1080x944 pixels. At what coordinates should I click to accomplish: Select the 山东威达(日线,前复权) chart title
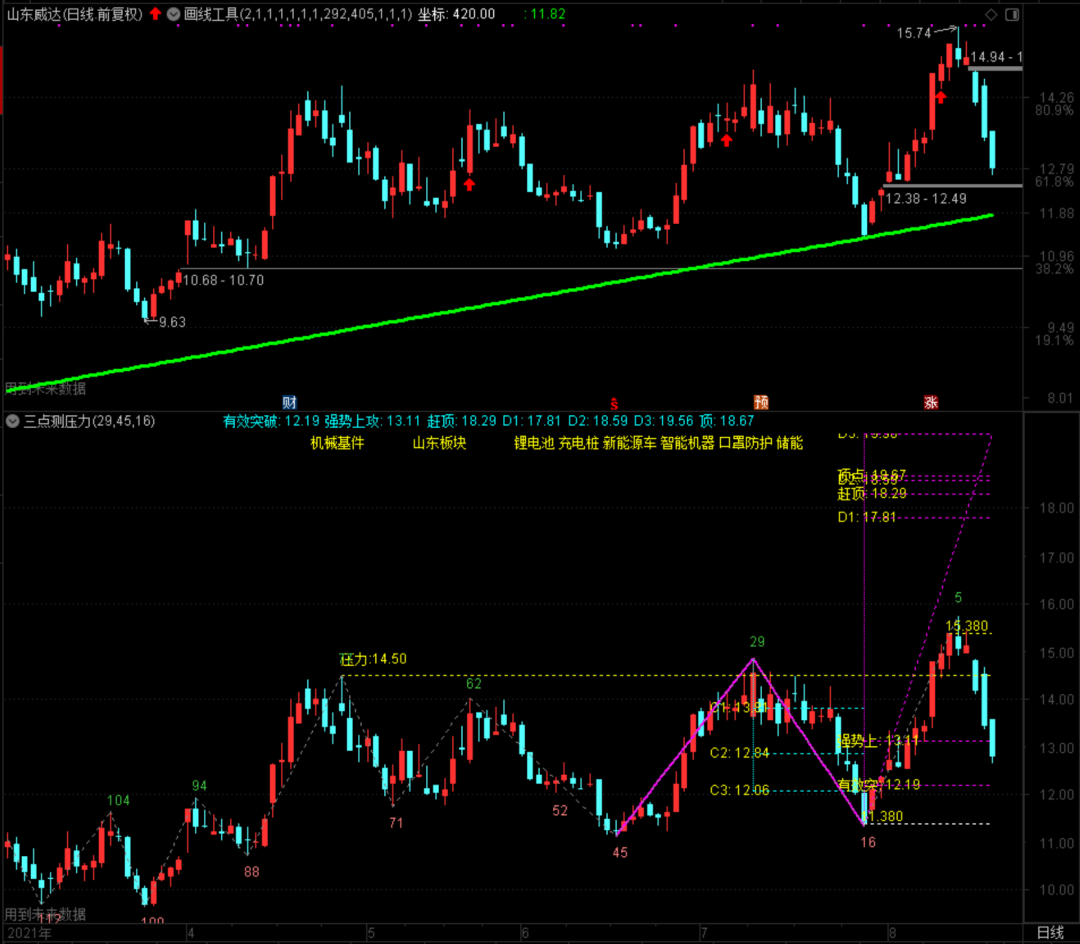pos(75,14)
